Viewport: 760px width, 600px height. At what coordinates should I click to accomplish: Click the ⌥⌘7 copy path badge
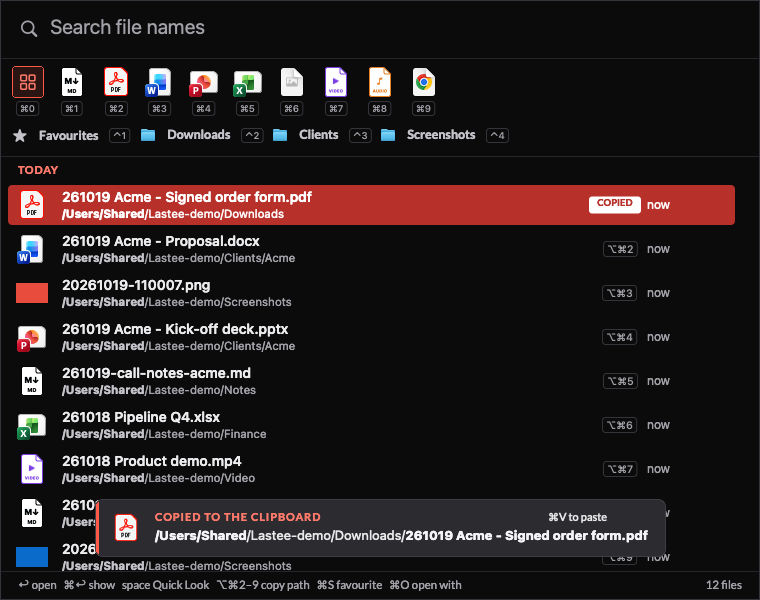click(620, 469)
